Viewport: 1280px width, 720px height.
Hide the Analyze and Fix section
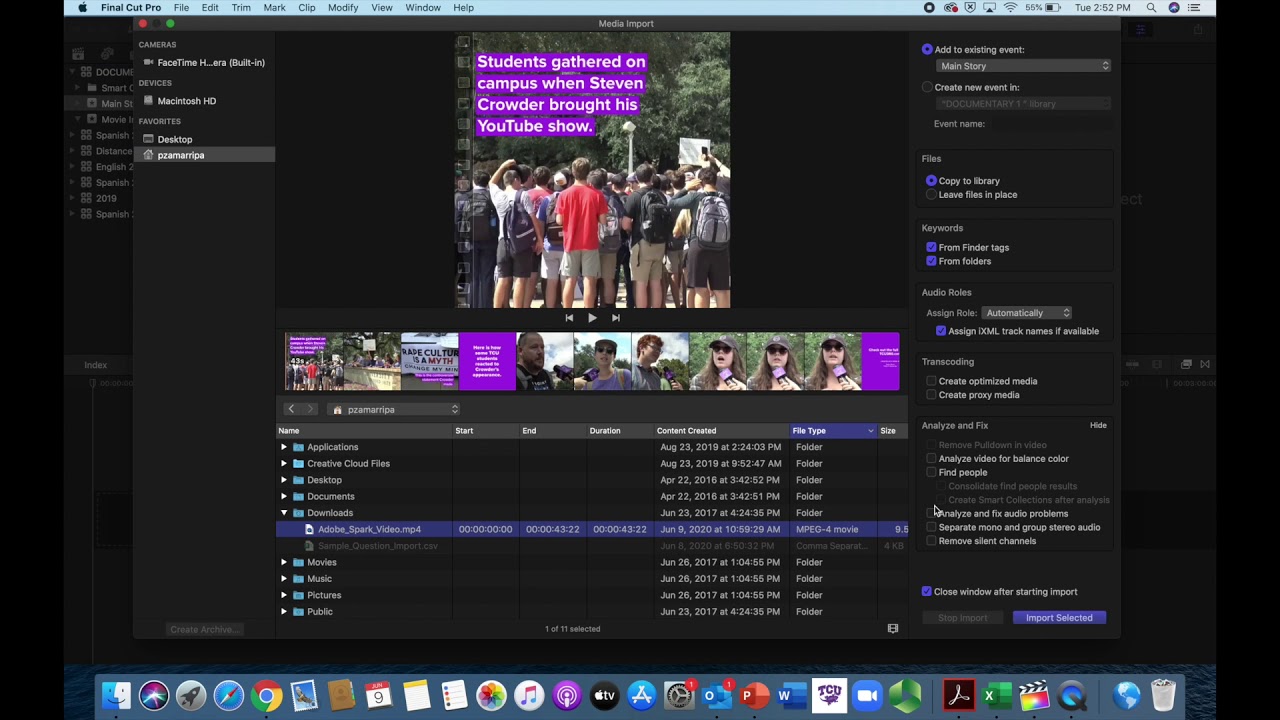[x=1098, y=426]
